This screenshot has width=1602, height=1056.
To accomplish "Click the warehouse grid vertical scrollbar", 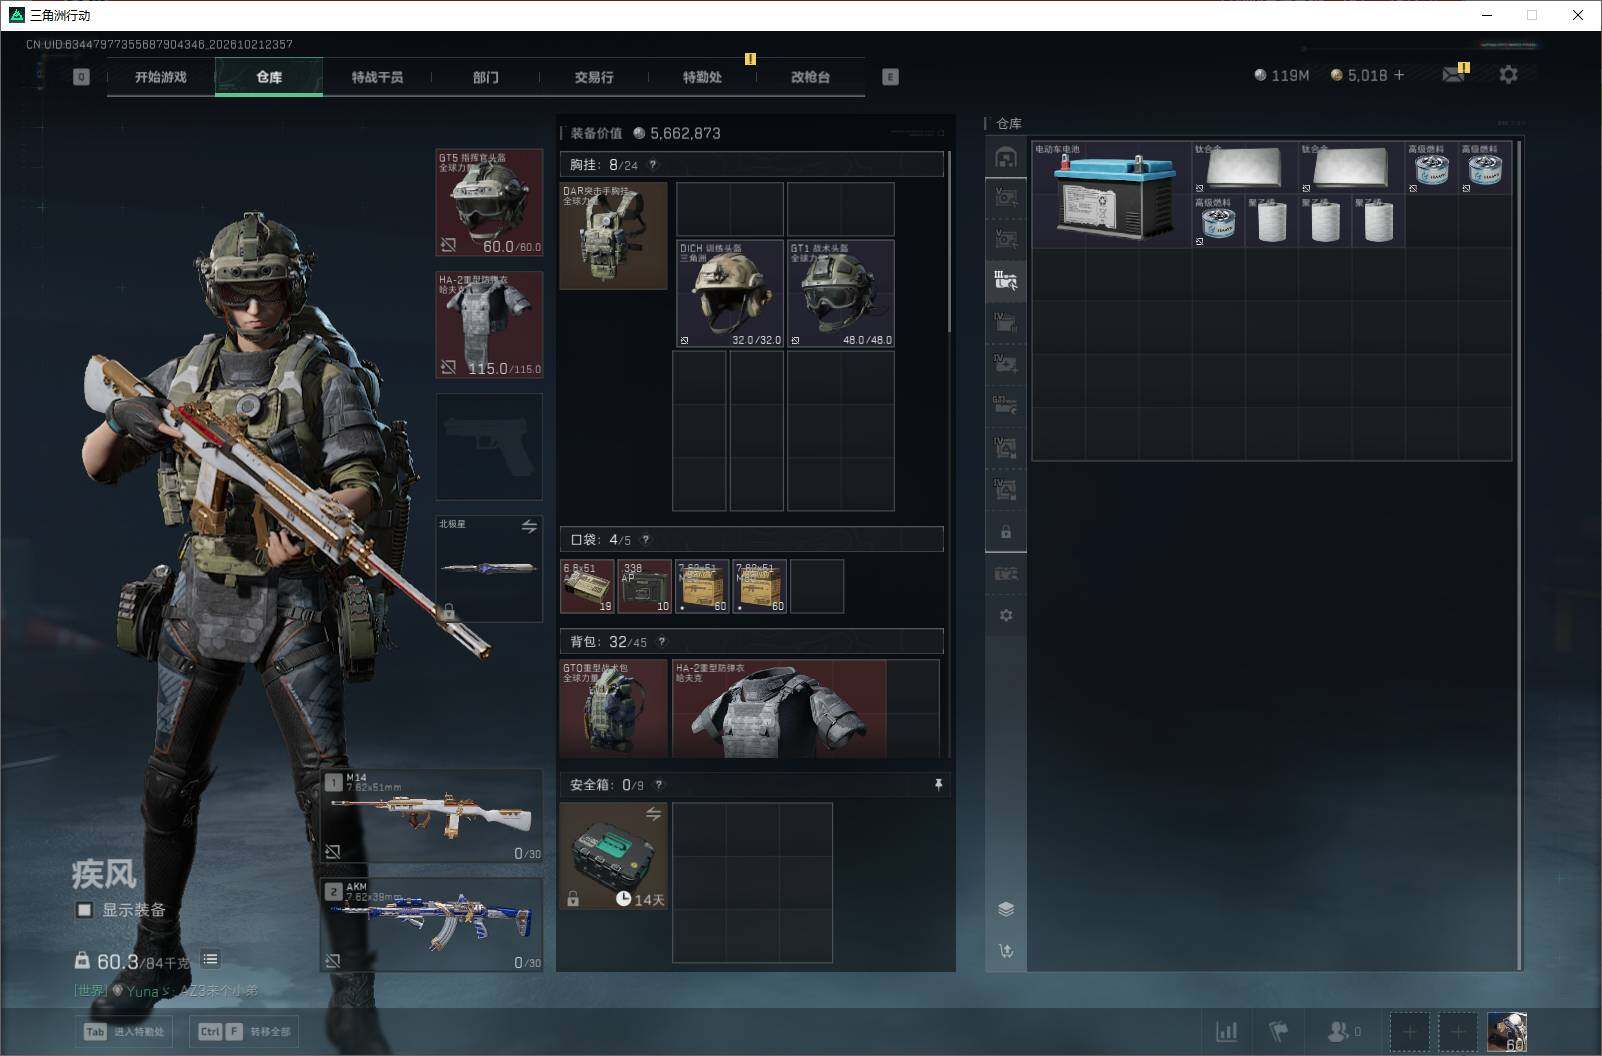I will tap(1519, 555).
